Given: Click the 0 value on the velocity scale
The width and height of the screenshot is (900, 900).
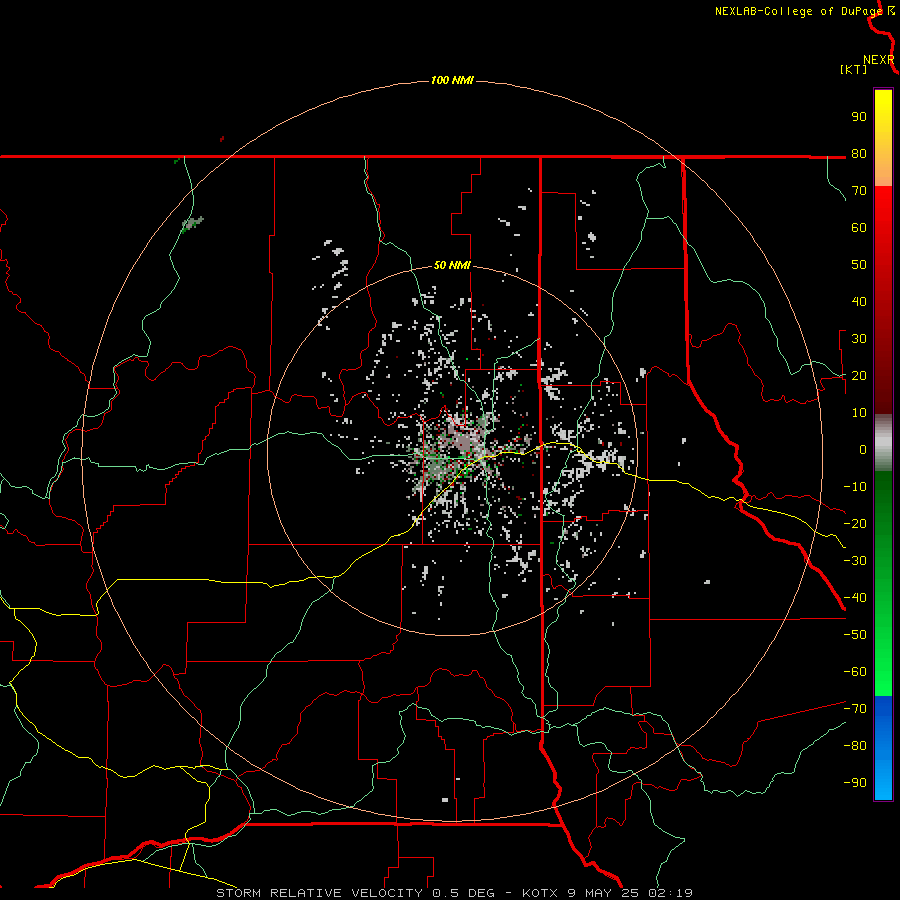Looking at the screenshot, I should click(x=863, y=450).
